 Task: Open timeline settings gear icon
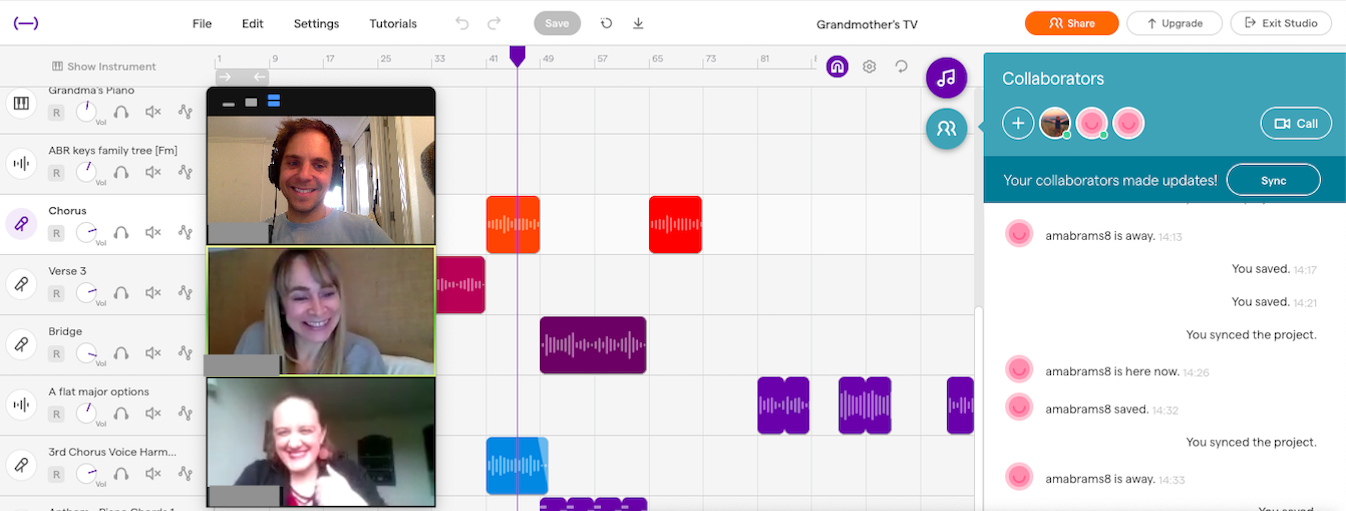point(869,66)
